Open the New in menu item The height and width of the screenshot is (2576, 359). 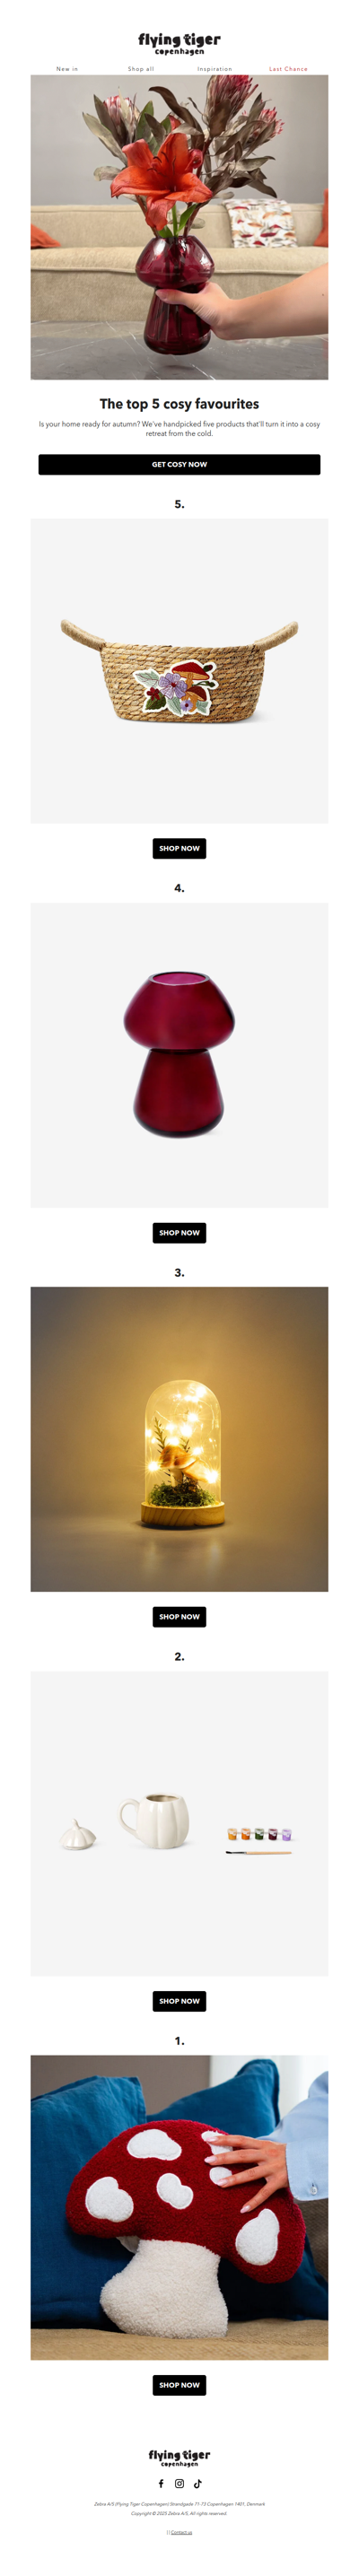(x=67, y=69)
